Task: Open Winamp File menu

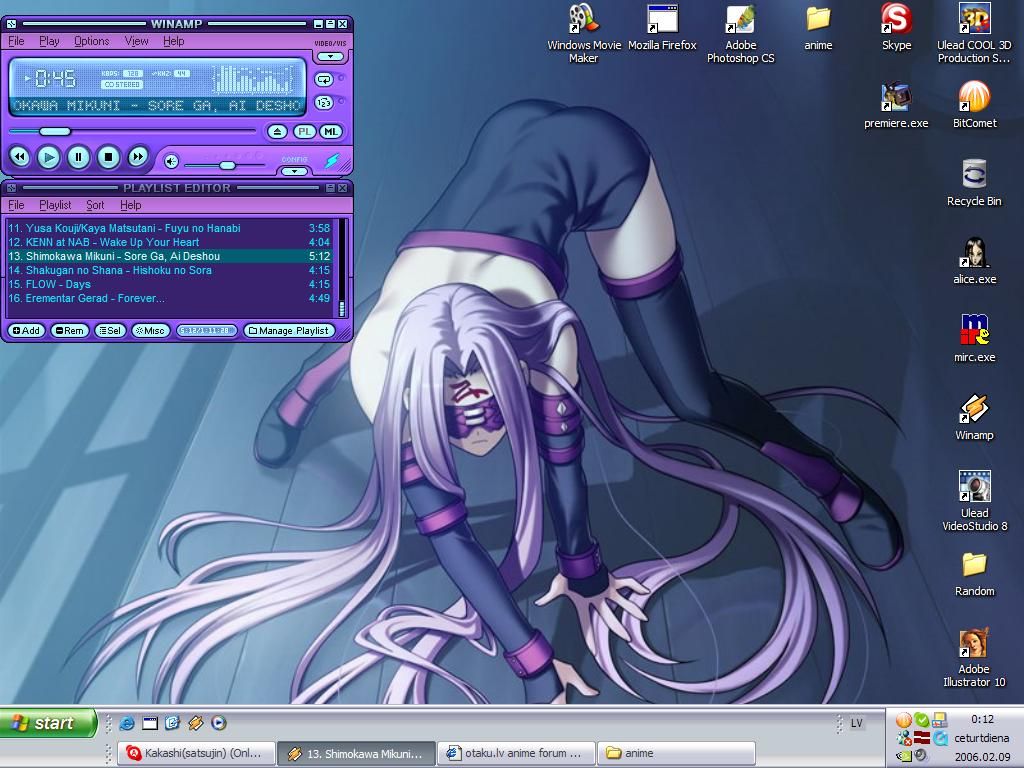Action: [x=16, y=41]
